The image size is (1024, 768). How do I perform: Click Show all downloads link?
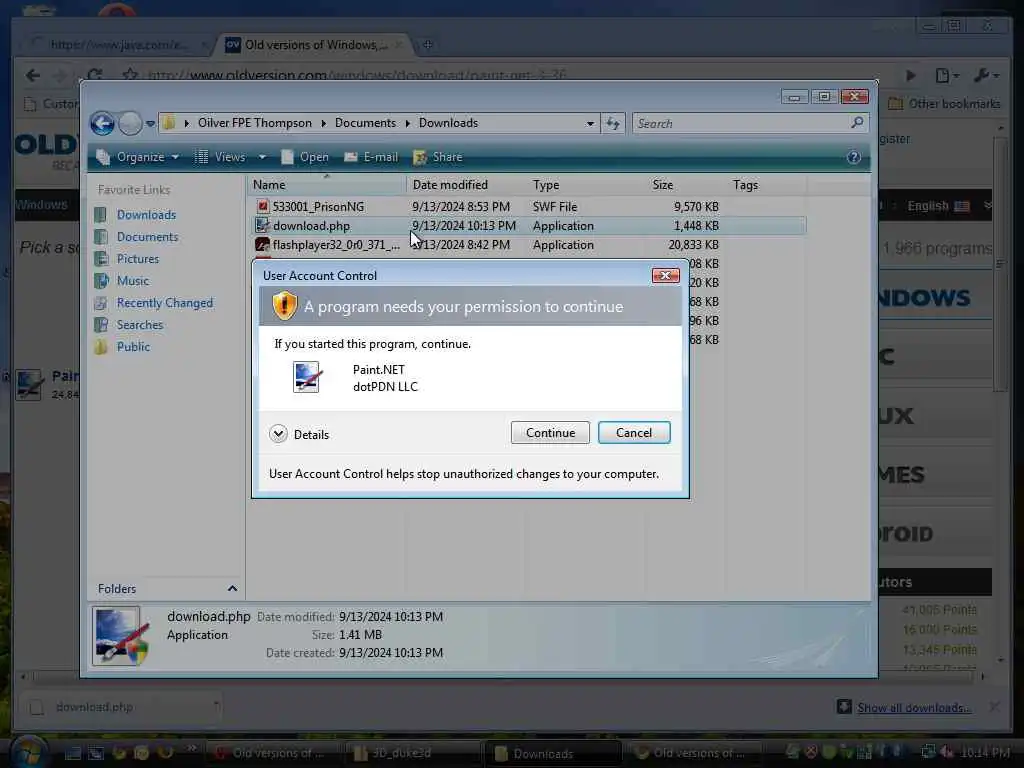(914, 708)
